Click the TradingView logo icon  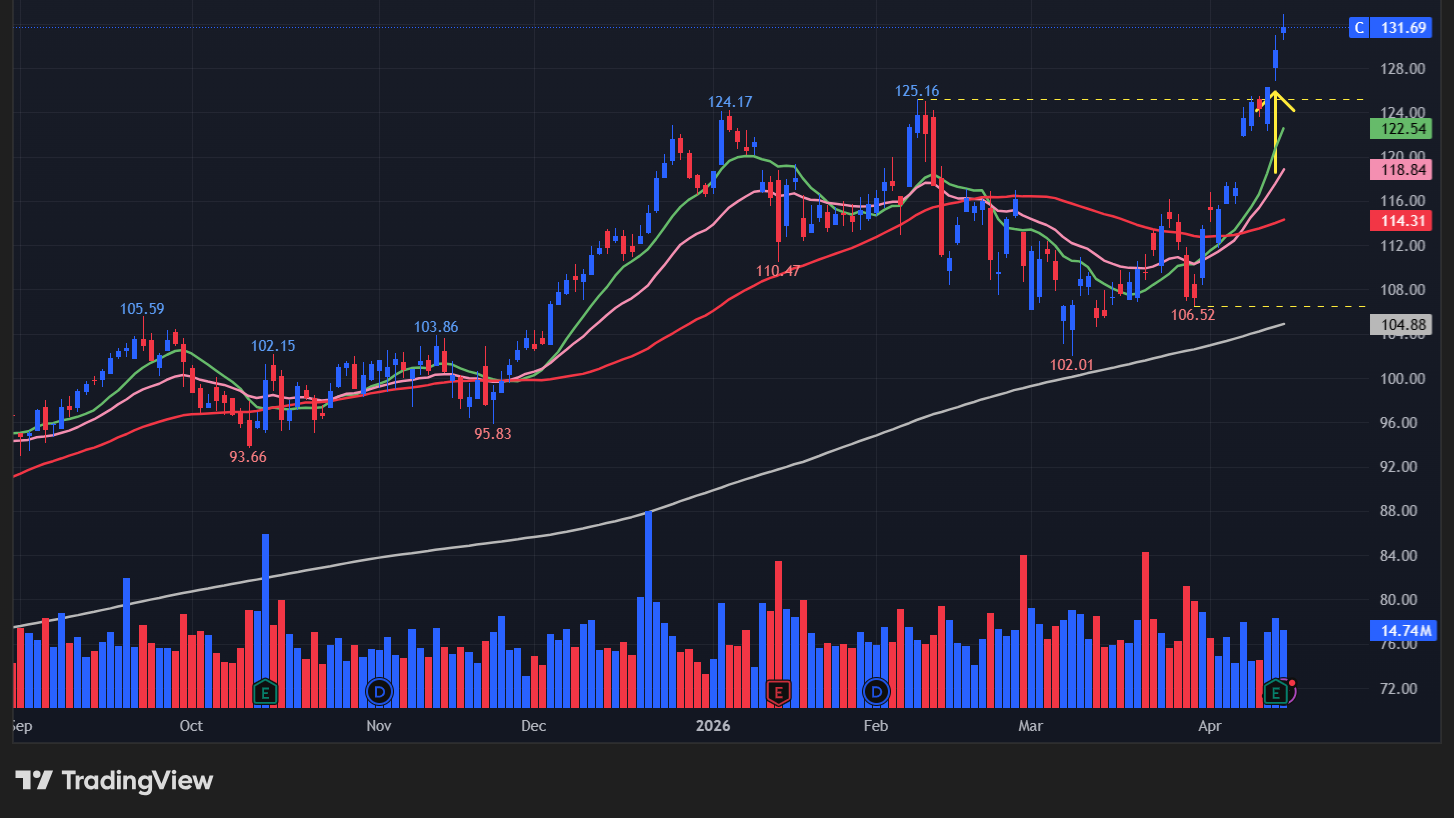[34, 780]
